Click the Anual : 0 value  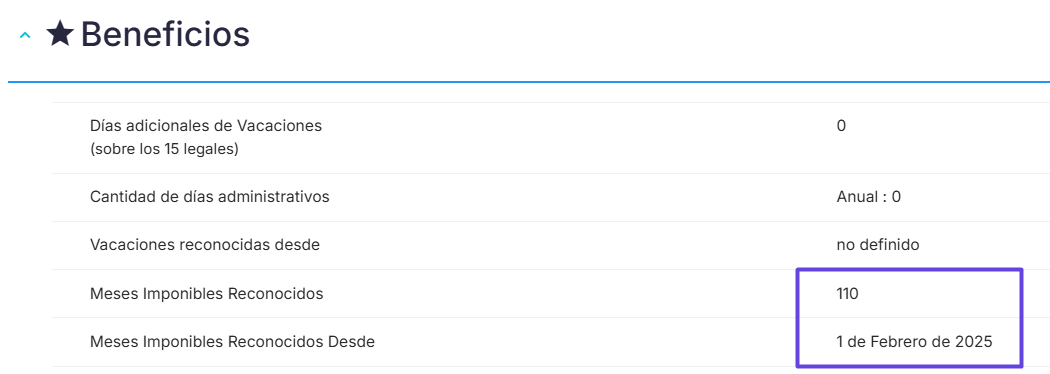point(869,197)
